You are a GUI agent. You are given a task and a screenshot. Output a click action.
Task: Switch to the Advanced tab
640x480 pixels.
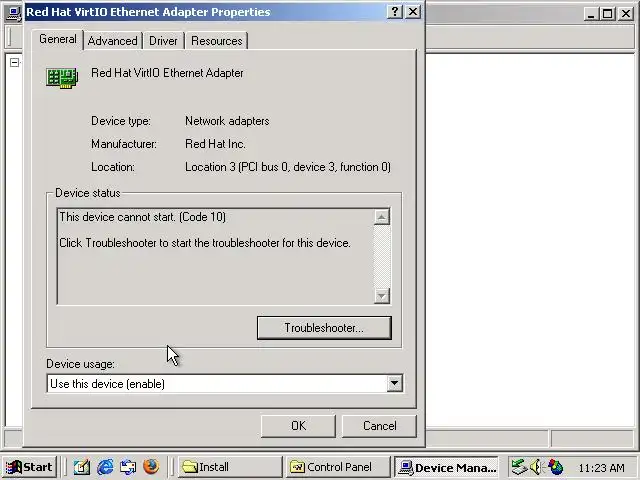113,41
